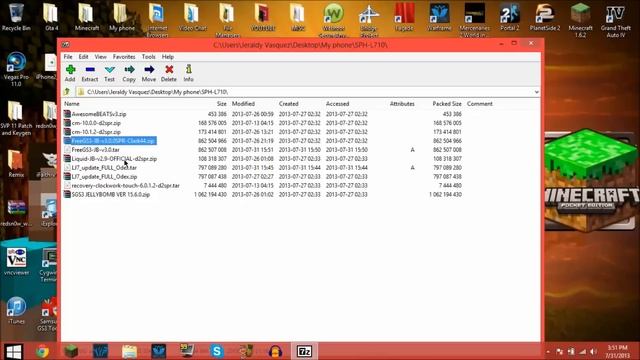
Task: Open SVP 11 Patch and Keygen folder
Action: 16,118
